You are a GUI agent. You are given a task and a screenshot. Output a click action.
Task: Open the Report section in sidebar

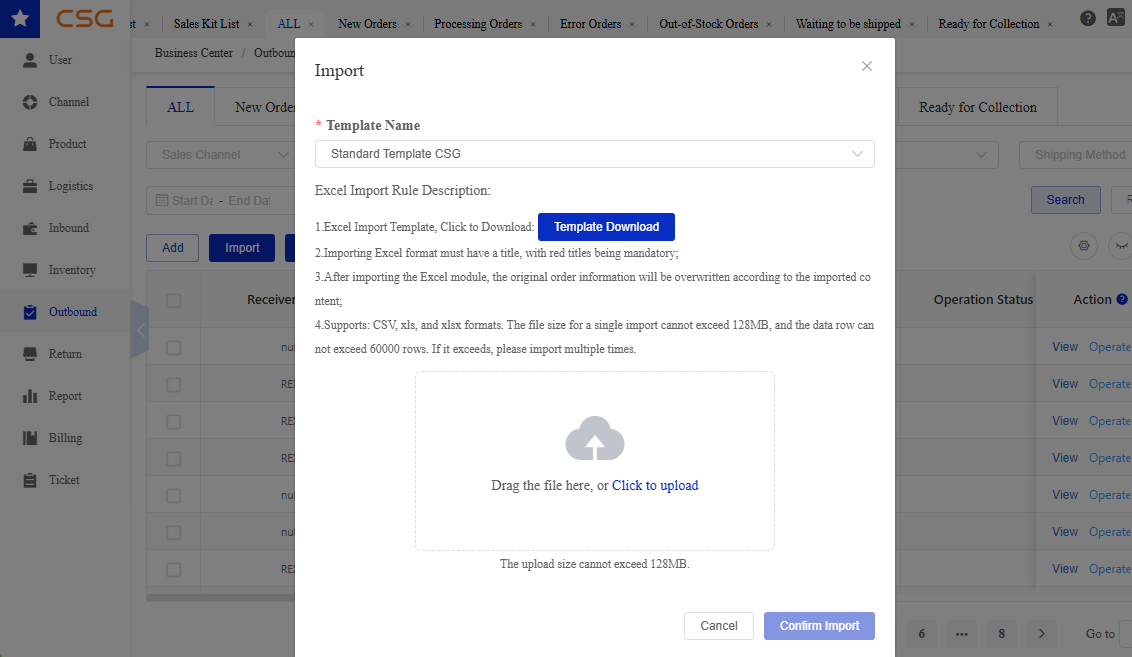pos(65,395)
